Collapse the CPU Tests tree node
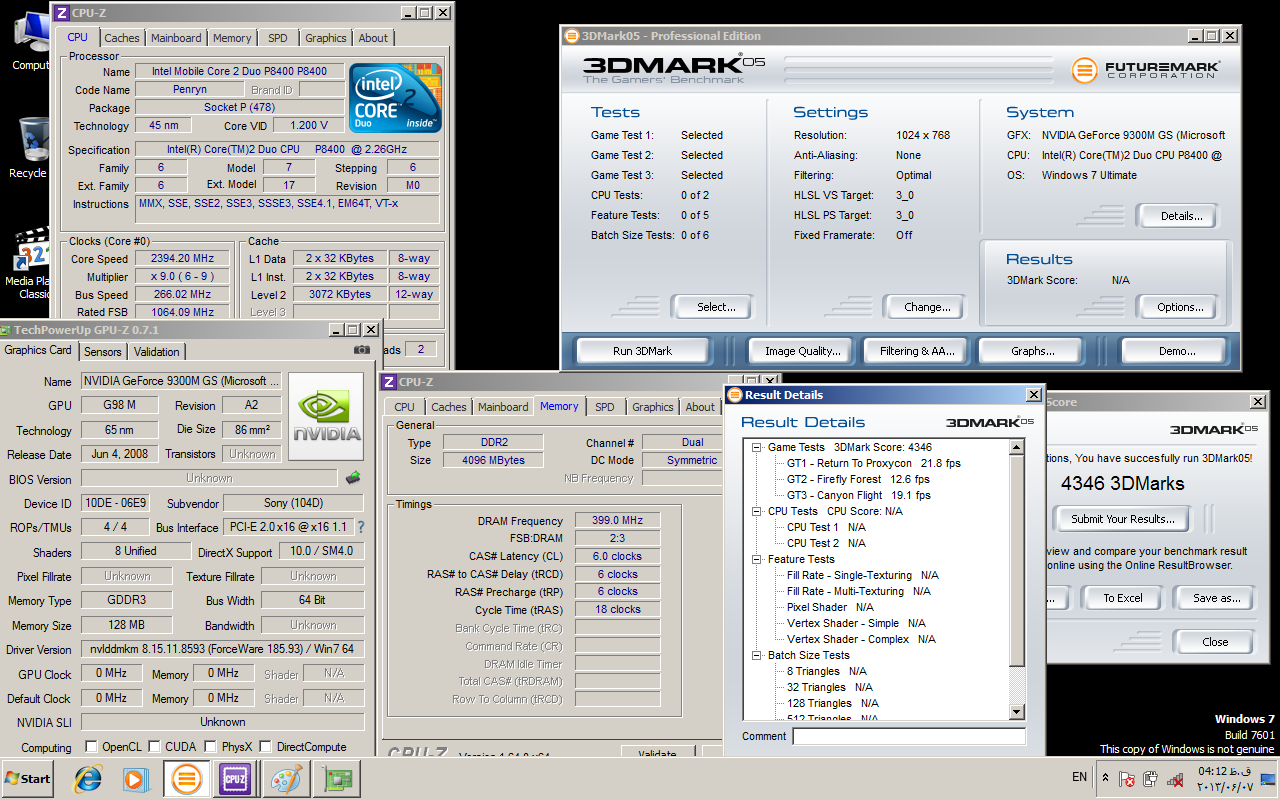This screenshot has height=800, width=1280. (757, 511)
